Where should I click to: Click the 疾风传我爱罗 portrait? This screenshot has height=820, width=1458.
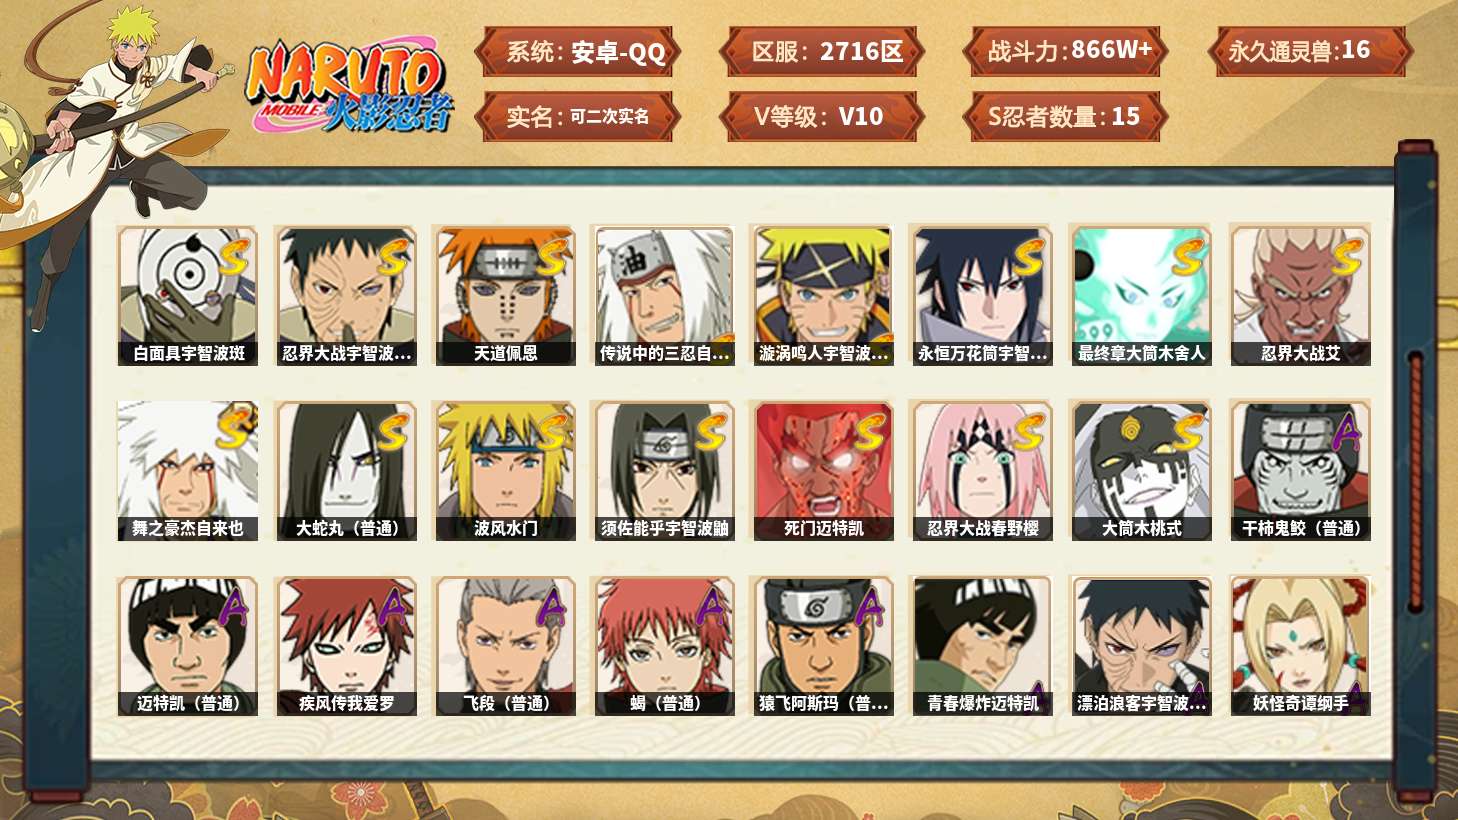pos(346,646)
